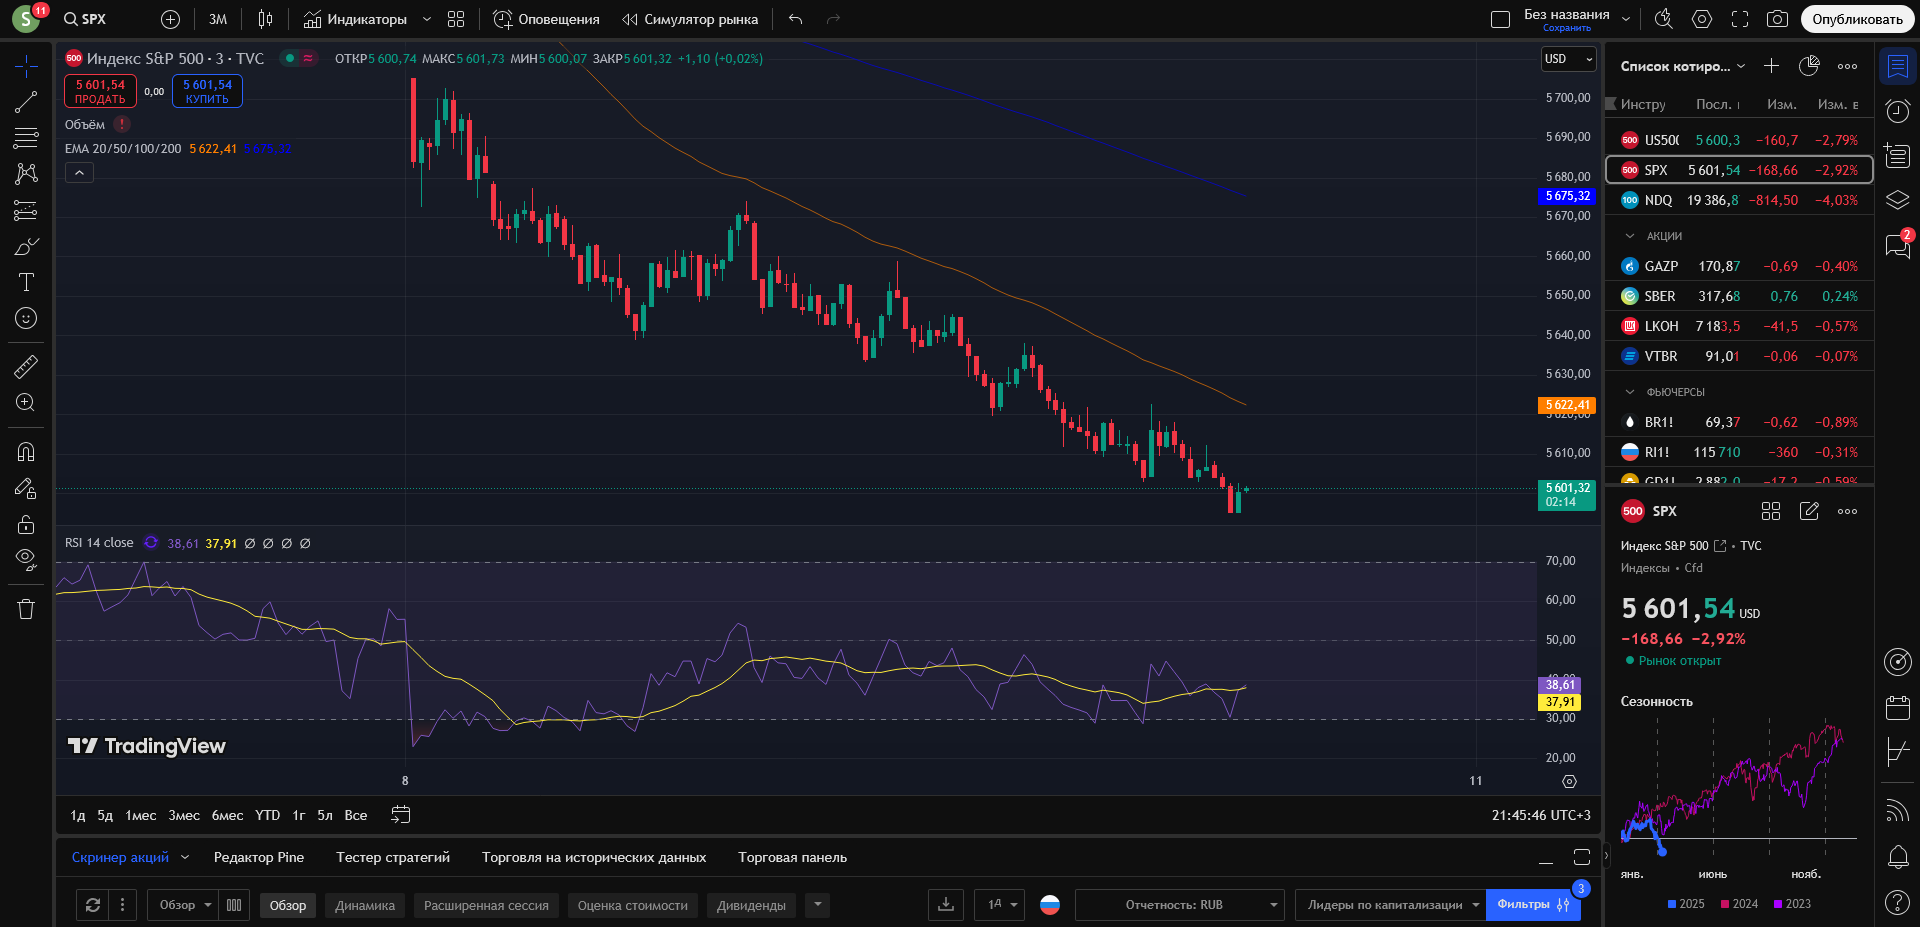Toggle the 2023 seasonality series

[x=1792, y=904]
